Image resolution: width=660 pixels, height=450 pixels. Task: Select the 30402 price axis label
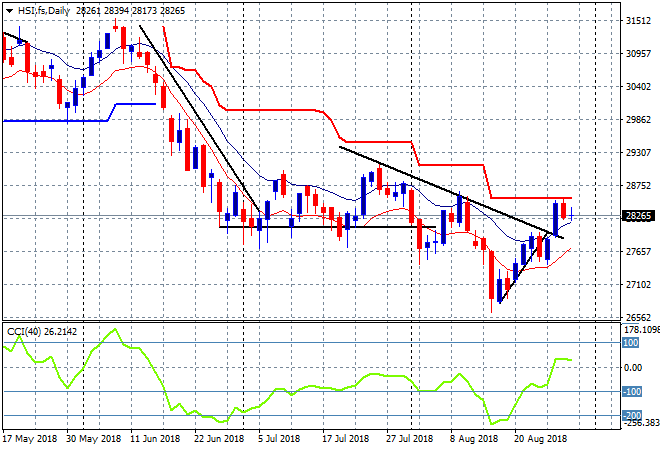coord(638,86)
